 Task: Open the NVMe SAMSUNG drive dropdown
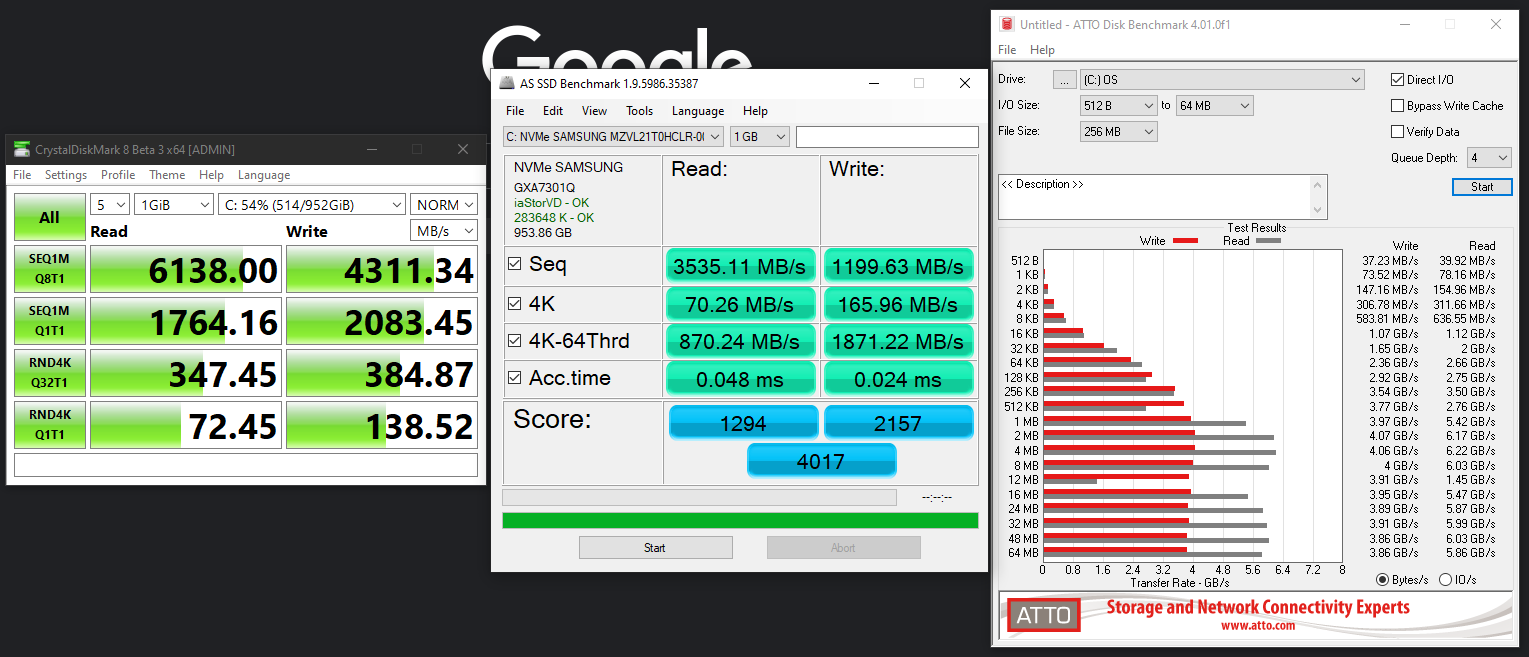coord(613,136)
